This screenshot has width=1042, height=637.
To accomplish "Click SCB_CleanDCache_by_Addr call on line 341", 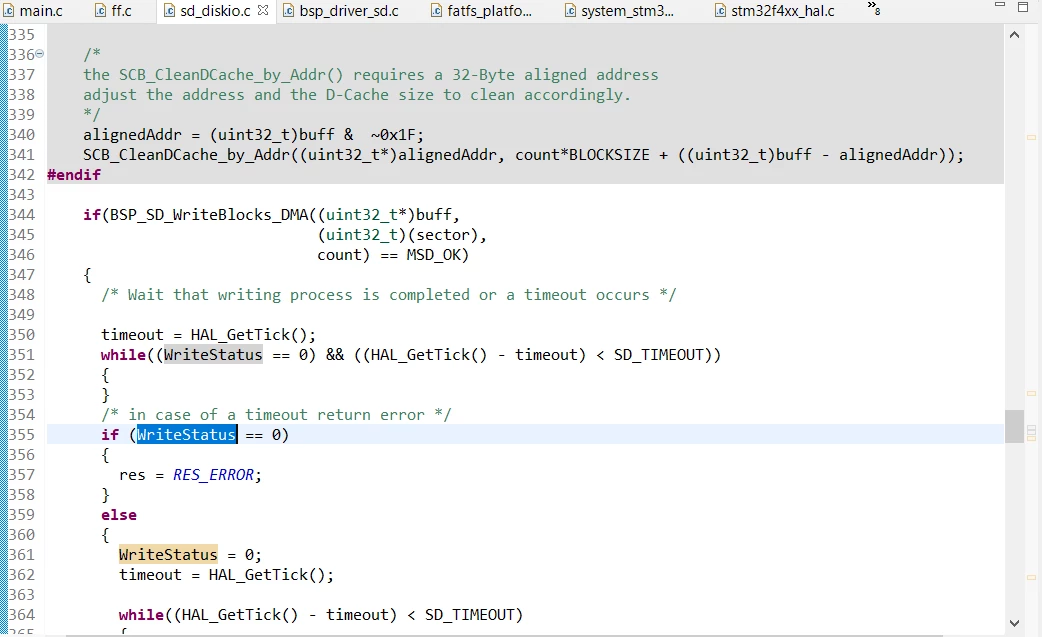I will point(186,155).
